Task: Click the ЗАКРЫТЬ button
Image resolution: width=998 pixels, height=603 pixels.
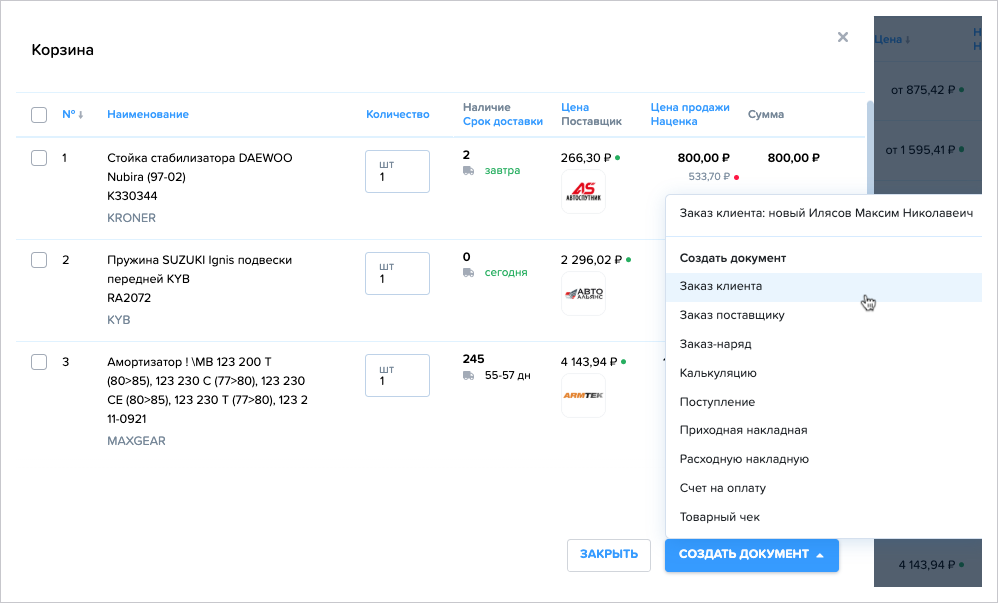Action: click(608, 555)
